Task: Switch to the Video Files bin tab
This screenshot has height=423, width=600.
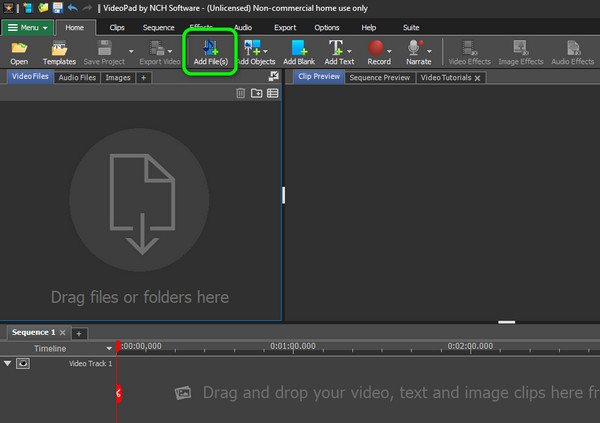Action: coord(30,77)
